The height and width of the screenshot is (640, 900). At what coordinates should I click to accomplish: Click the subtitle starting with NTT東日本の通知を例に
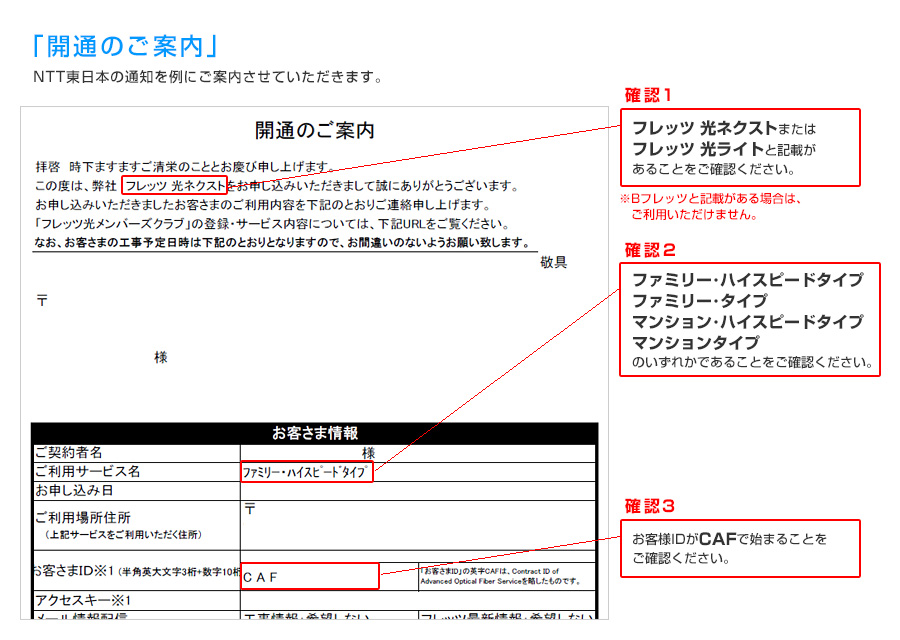click(x=208, y=77)
